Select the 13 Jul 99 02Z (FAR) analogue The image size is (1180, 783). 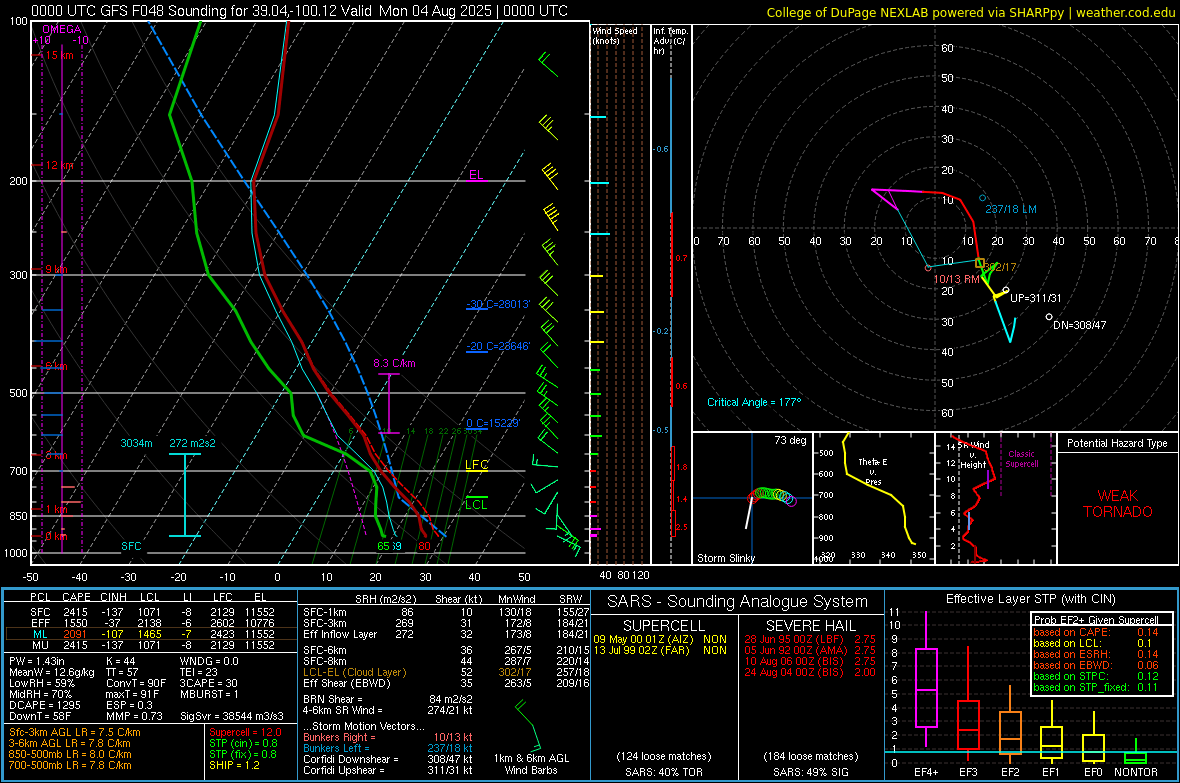click(661, 650)
